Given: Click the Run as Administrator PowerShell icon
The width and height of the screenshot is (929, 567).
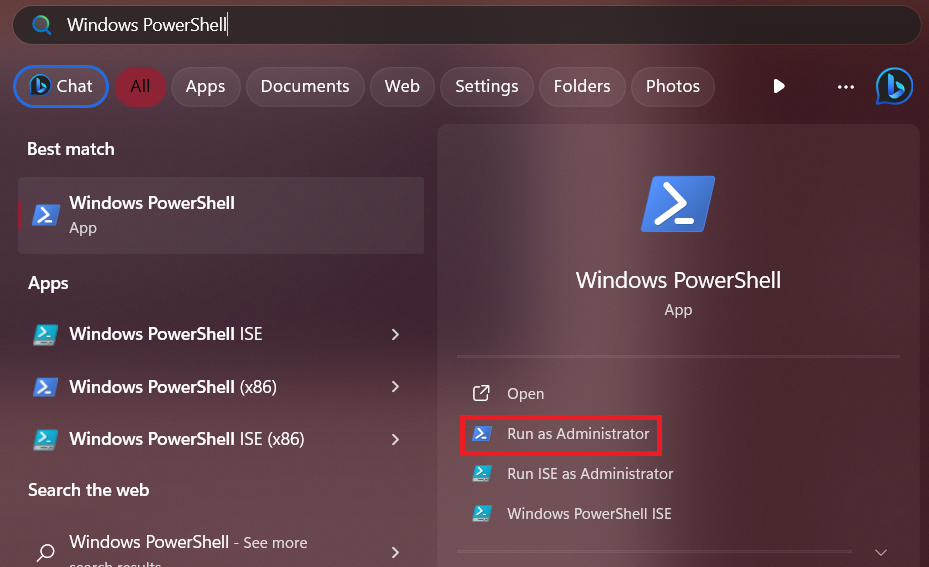Looking at the screenshot, I should tap(481, 434).
